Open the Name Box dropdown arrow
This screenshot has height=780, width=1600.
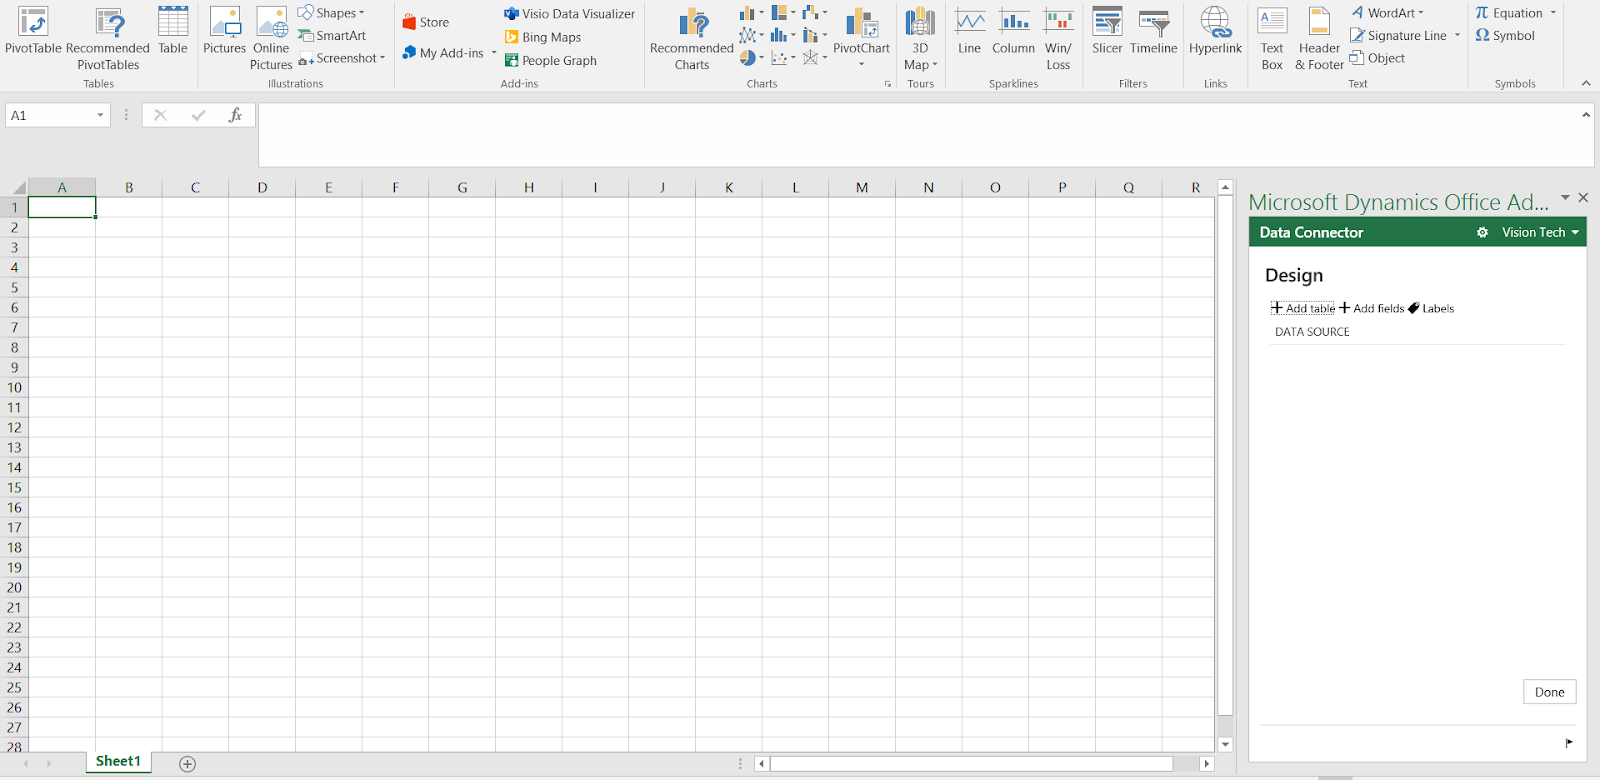coord(100,115)
